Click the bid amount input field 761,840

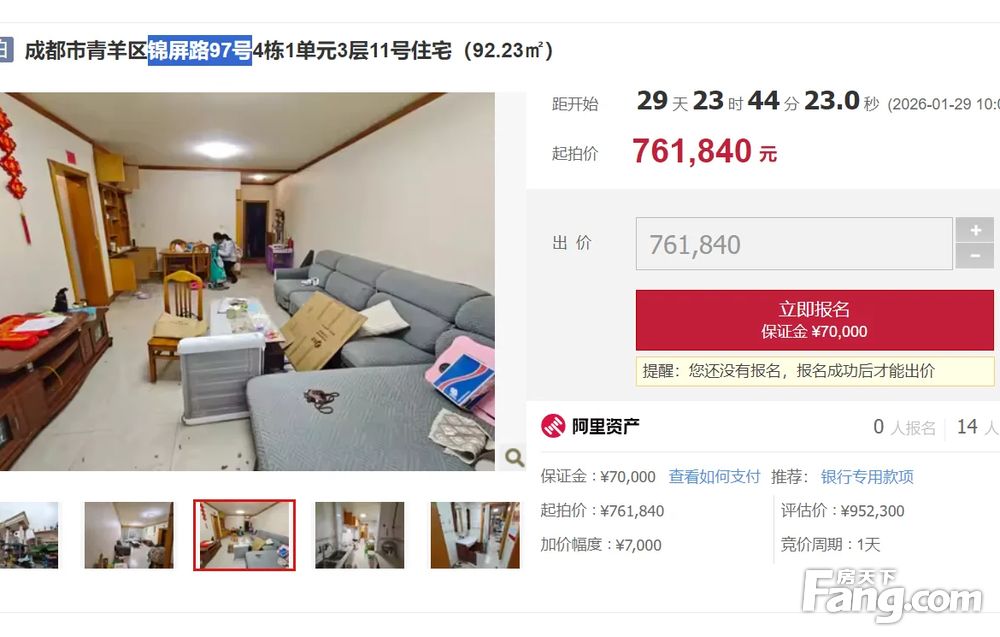point(794,244)
